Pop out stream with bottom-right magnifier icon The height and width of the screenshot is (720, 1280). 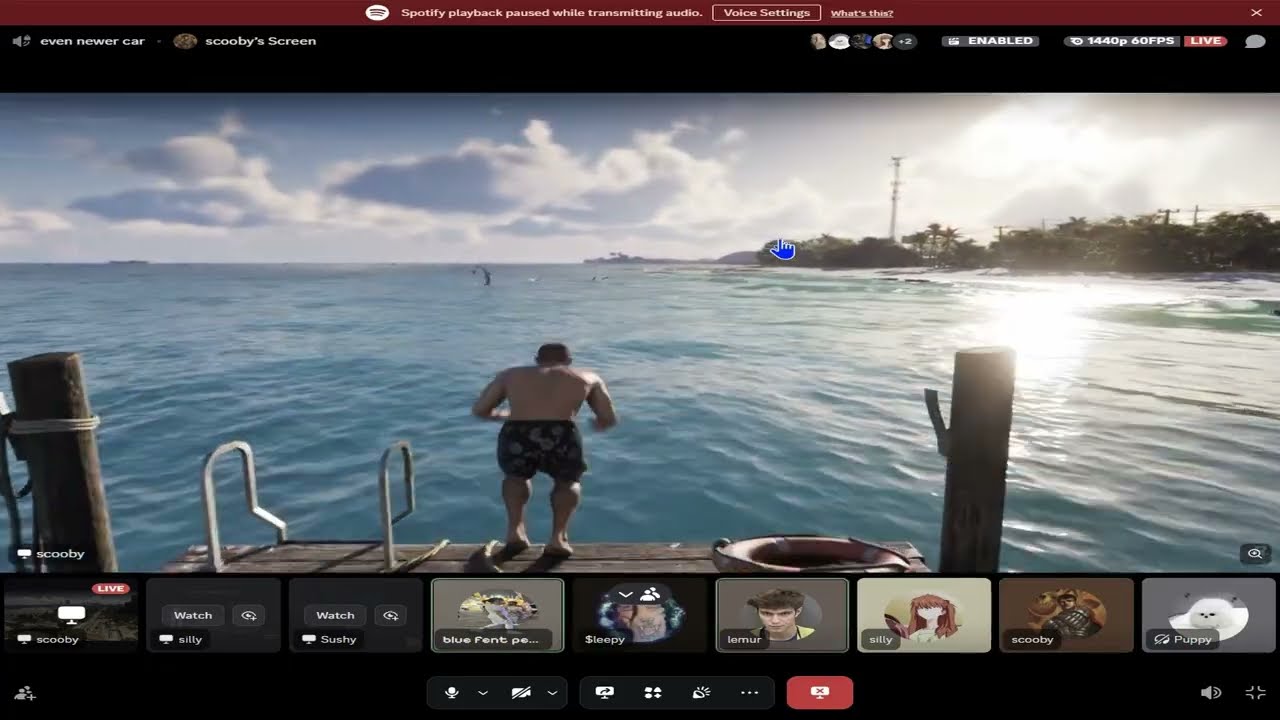pyautogui.click(x=1255, y=553)
